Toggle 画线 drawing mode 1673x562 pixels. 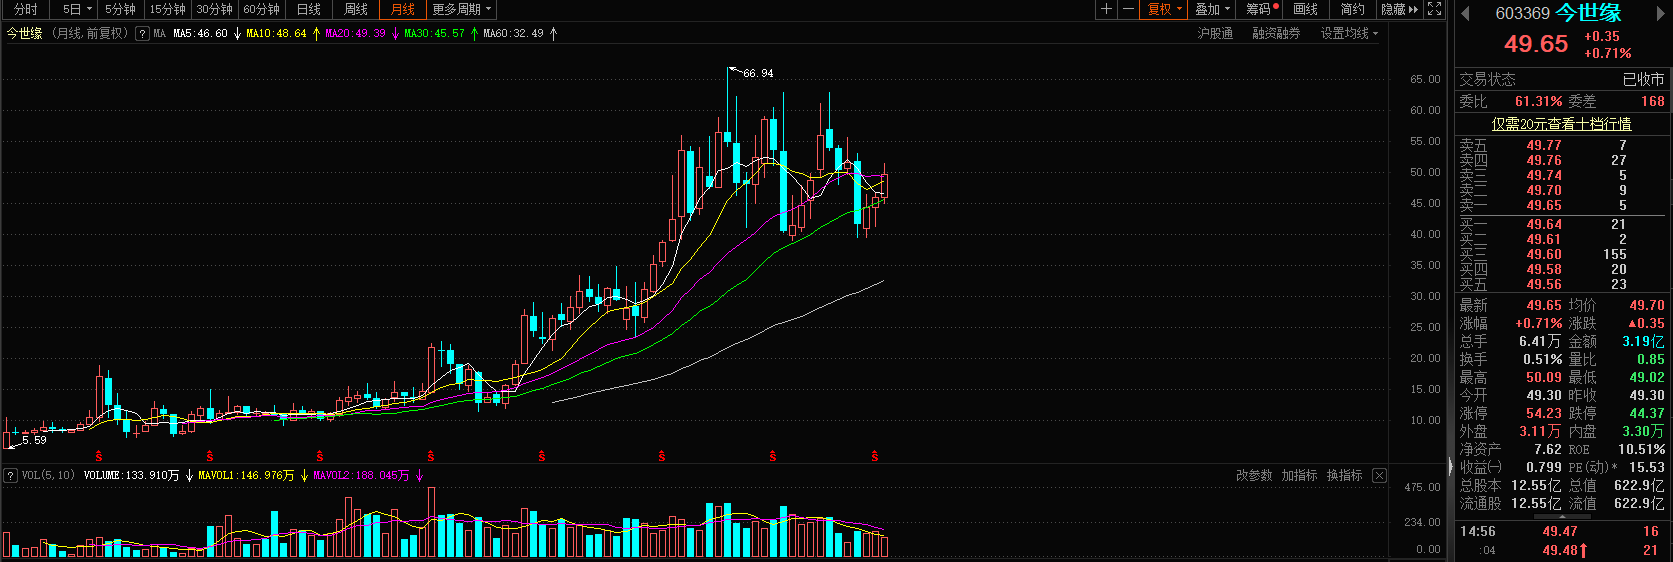1305,9
